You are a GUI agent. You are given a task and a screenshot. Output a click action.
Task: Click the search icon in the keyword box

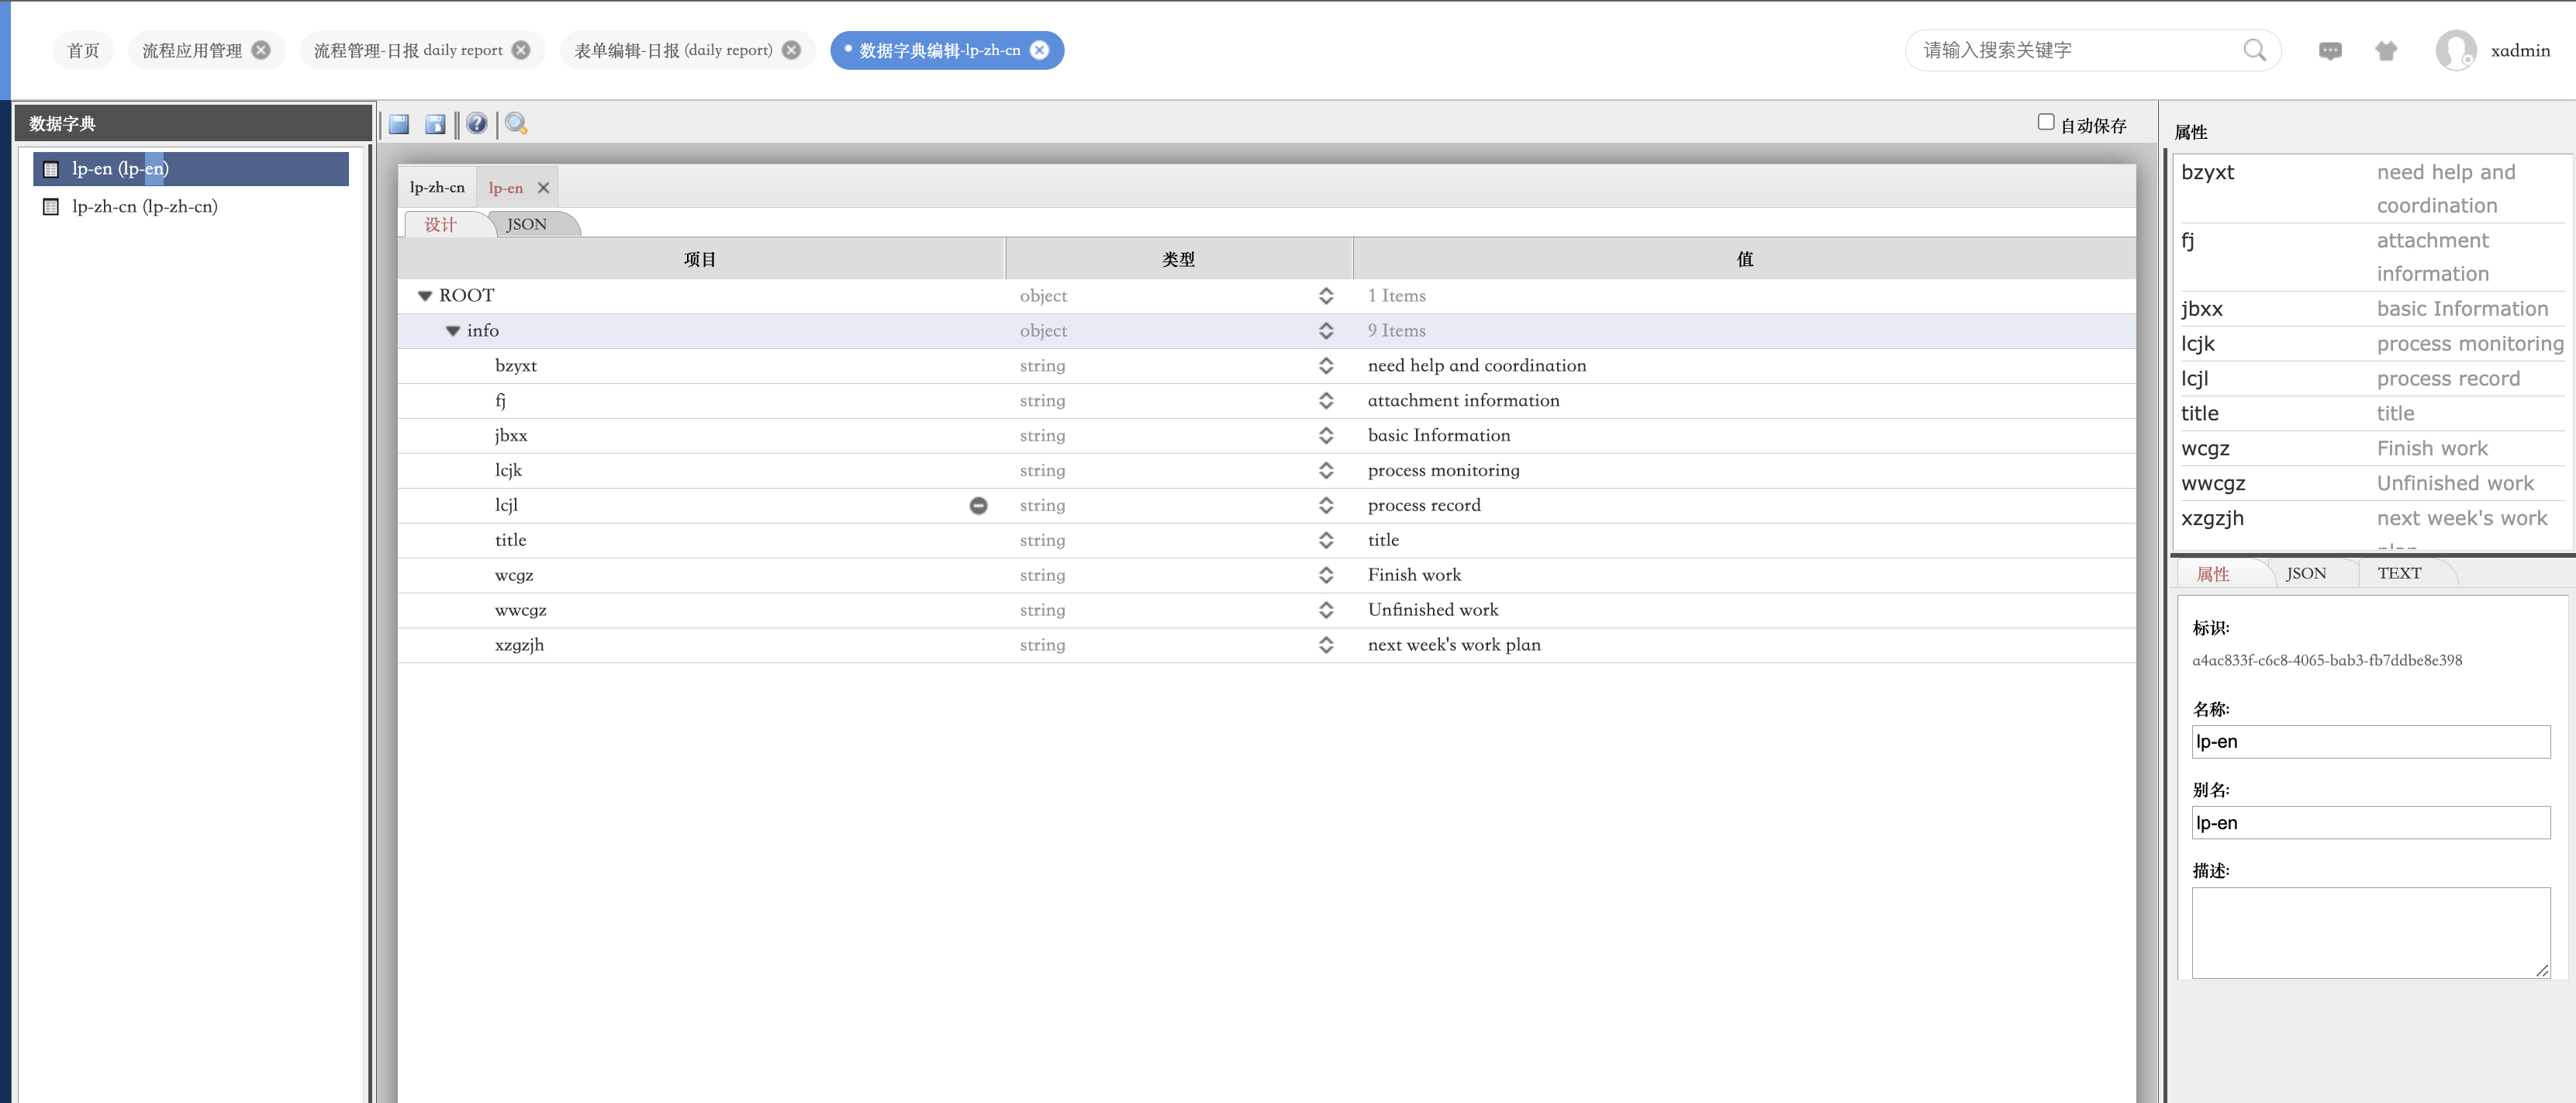[2254, 51]
